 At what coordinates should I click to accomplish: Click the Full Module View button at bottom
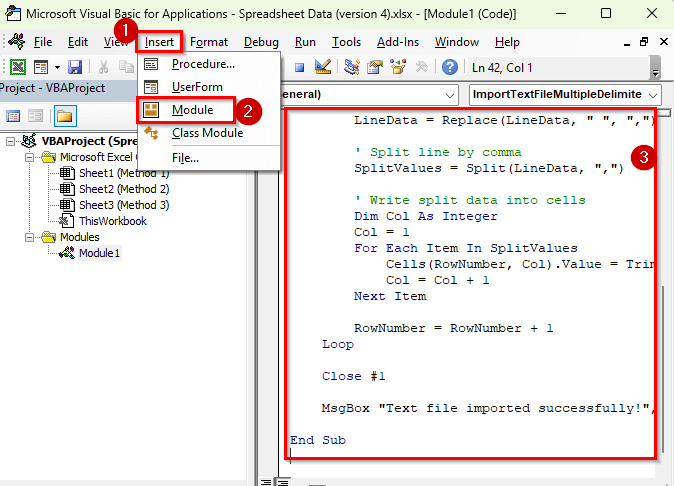(x=283, y=482)
